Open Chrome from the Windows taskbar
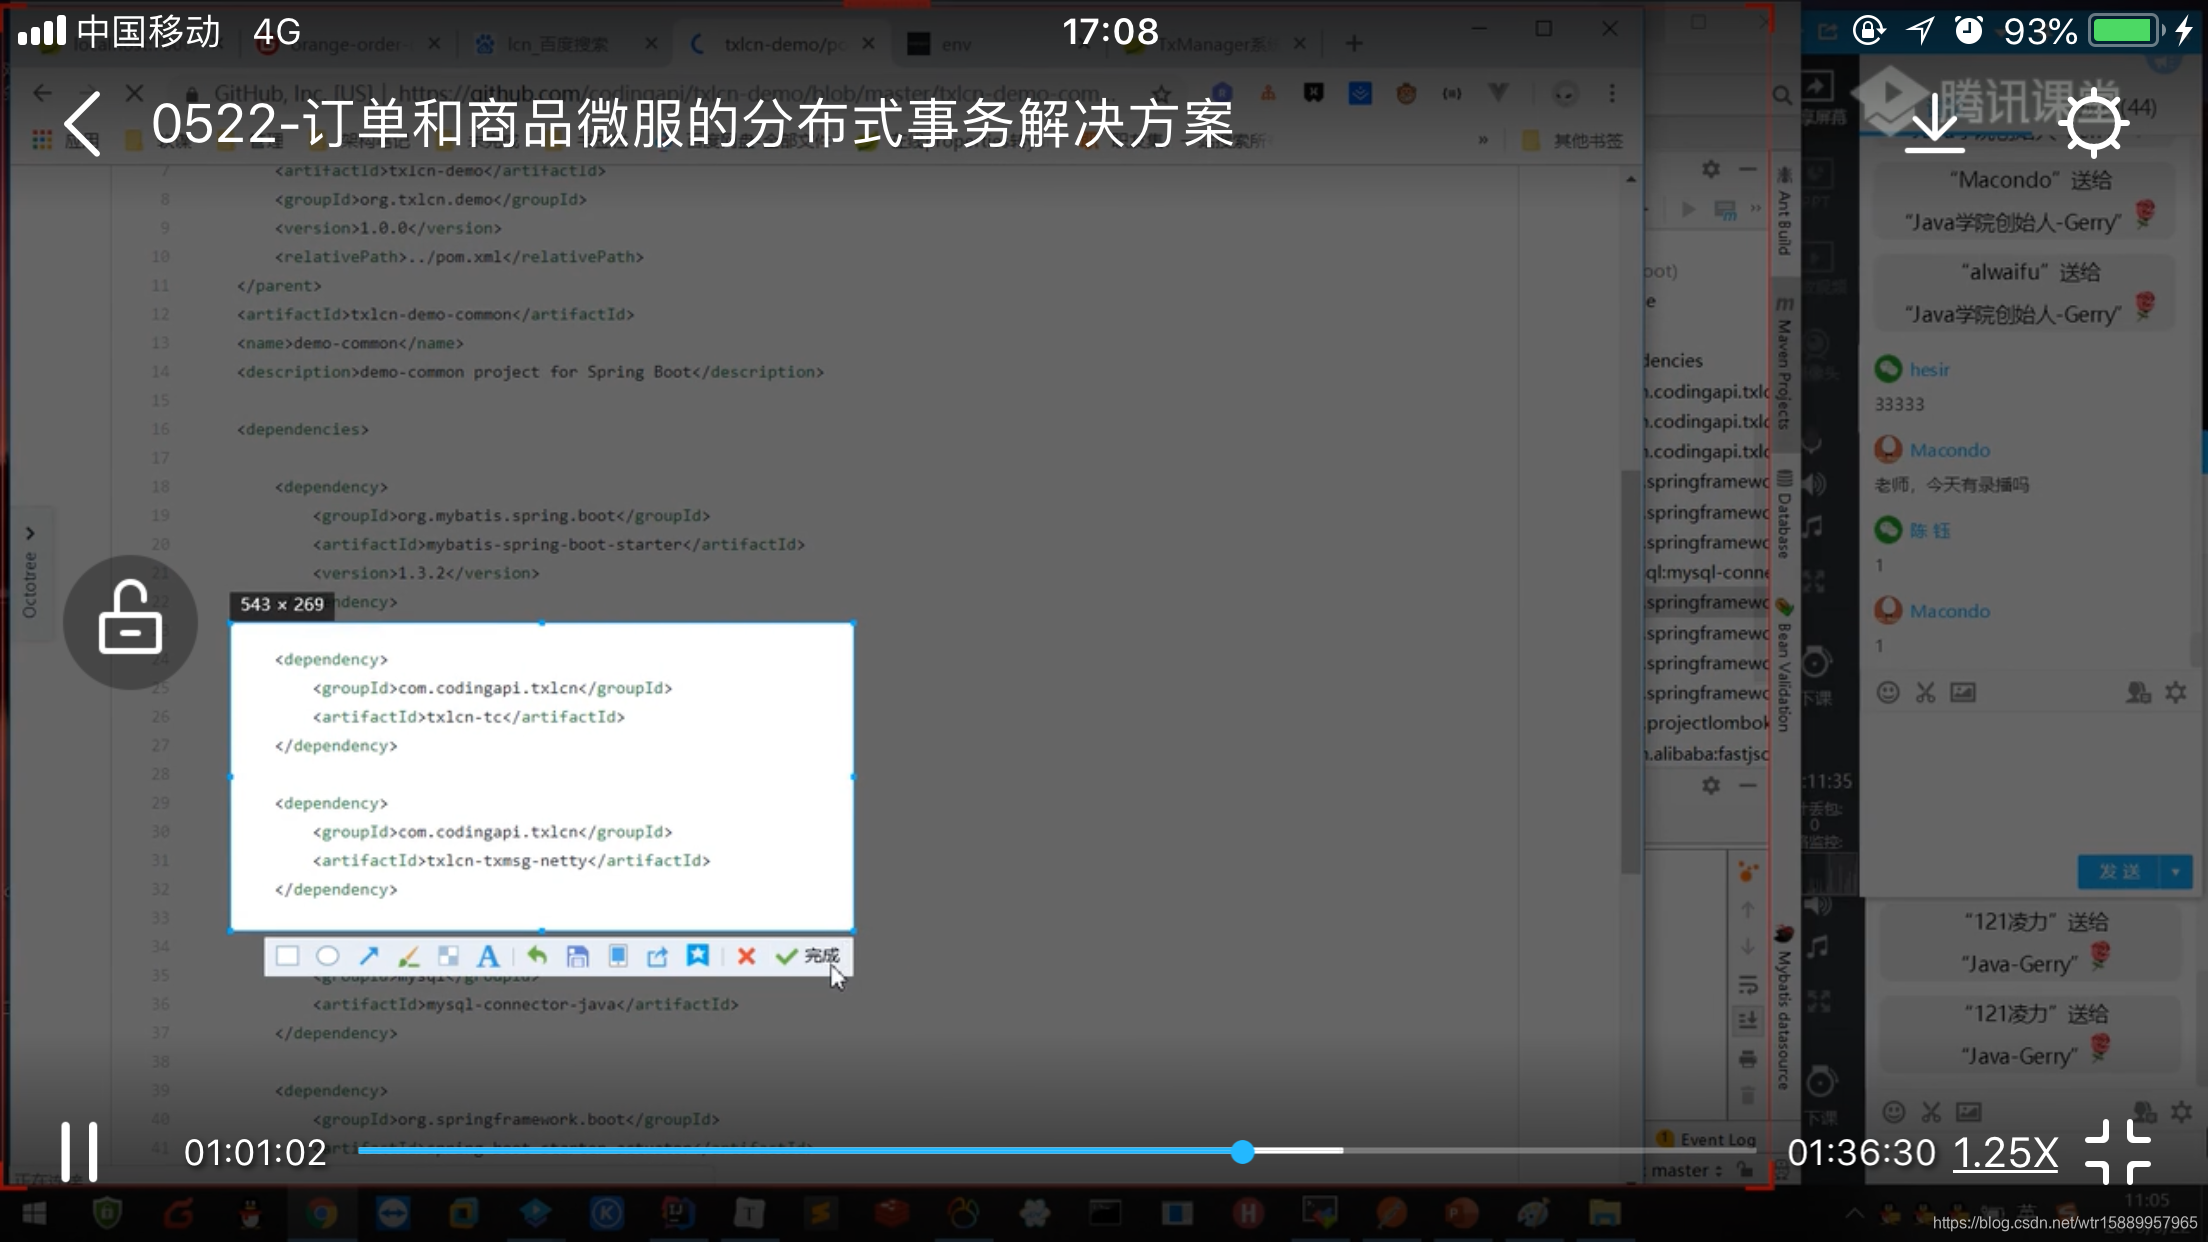Screen dimensions: 2208x1242 [321, 1214]
